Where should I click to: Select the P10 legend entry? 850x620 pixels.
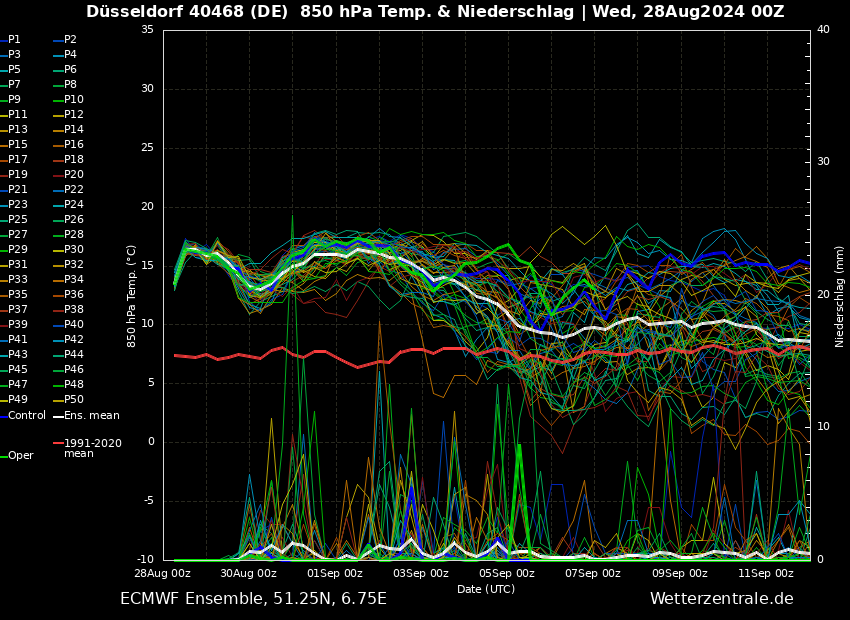coord(74,100)
